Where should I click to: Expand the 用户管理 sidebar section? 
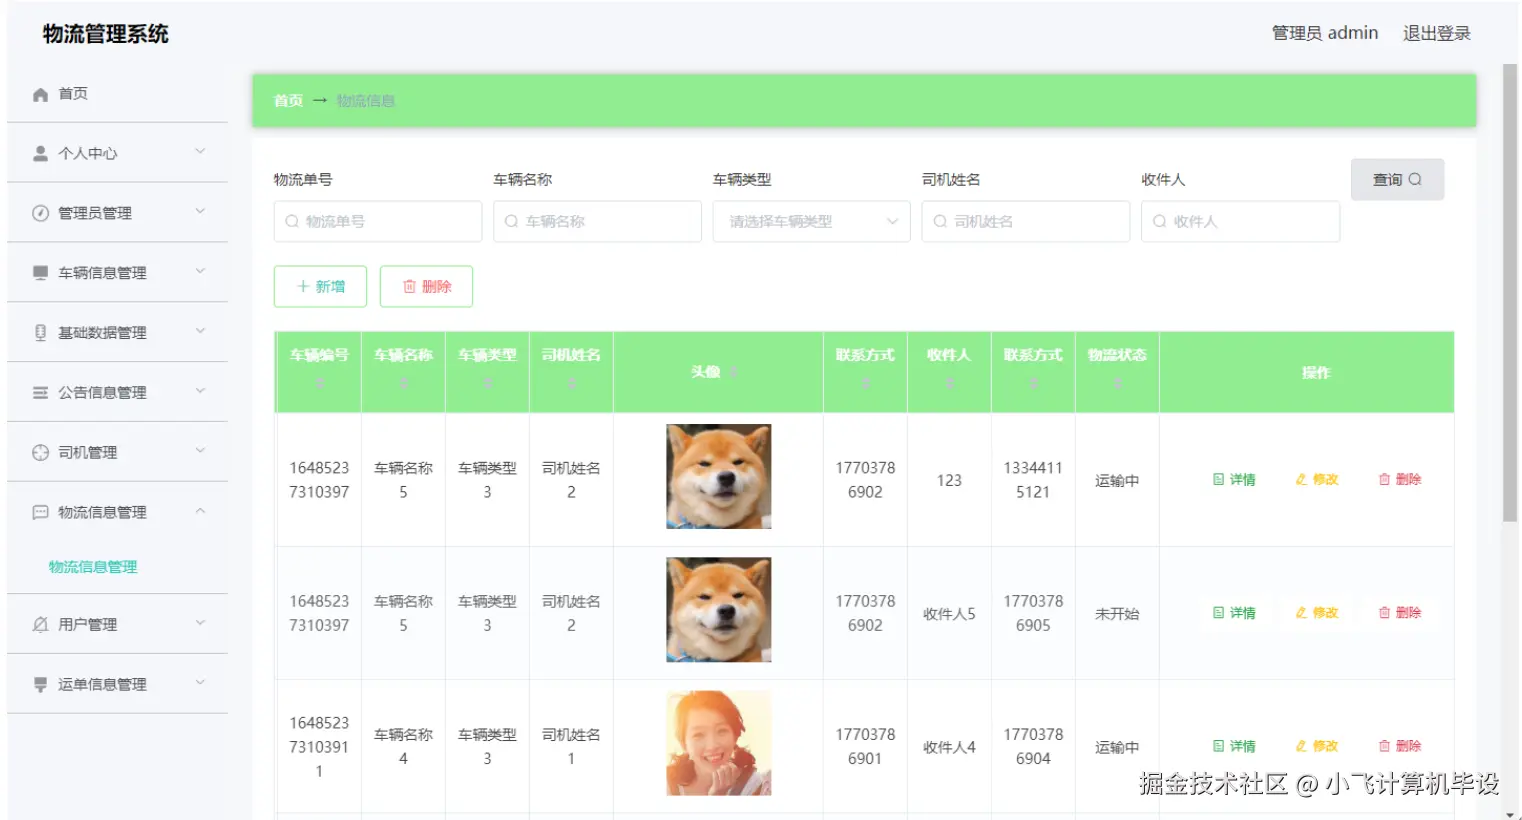(x=117, y=624)
